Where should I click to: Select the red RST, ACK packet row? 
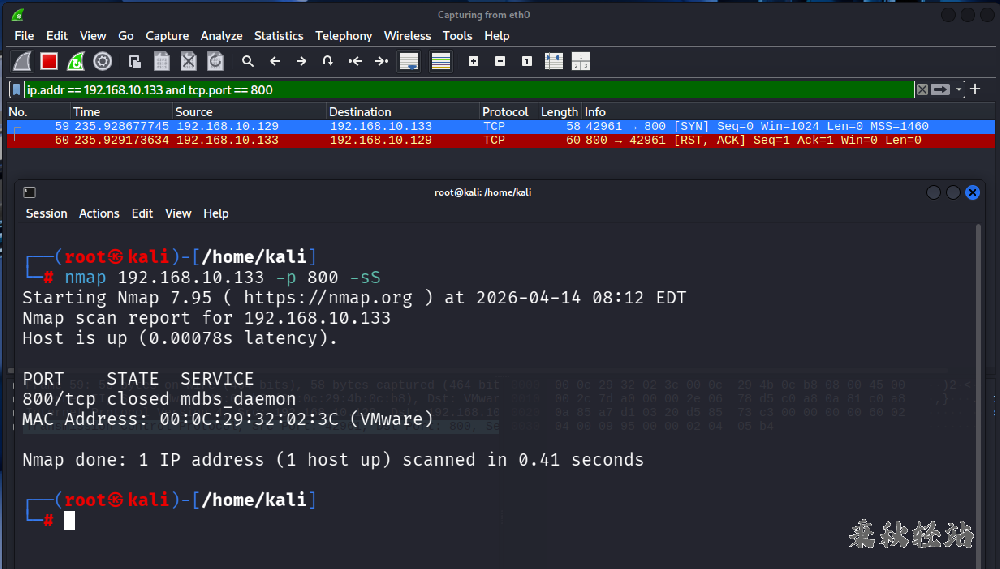pyautogui.click(x=500, y=141)
